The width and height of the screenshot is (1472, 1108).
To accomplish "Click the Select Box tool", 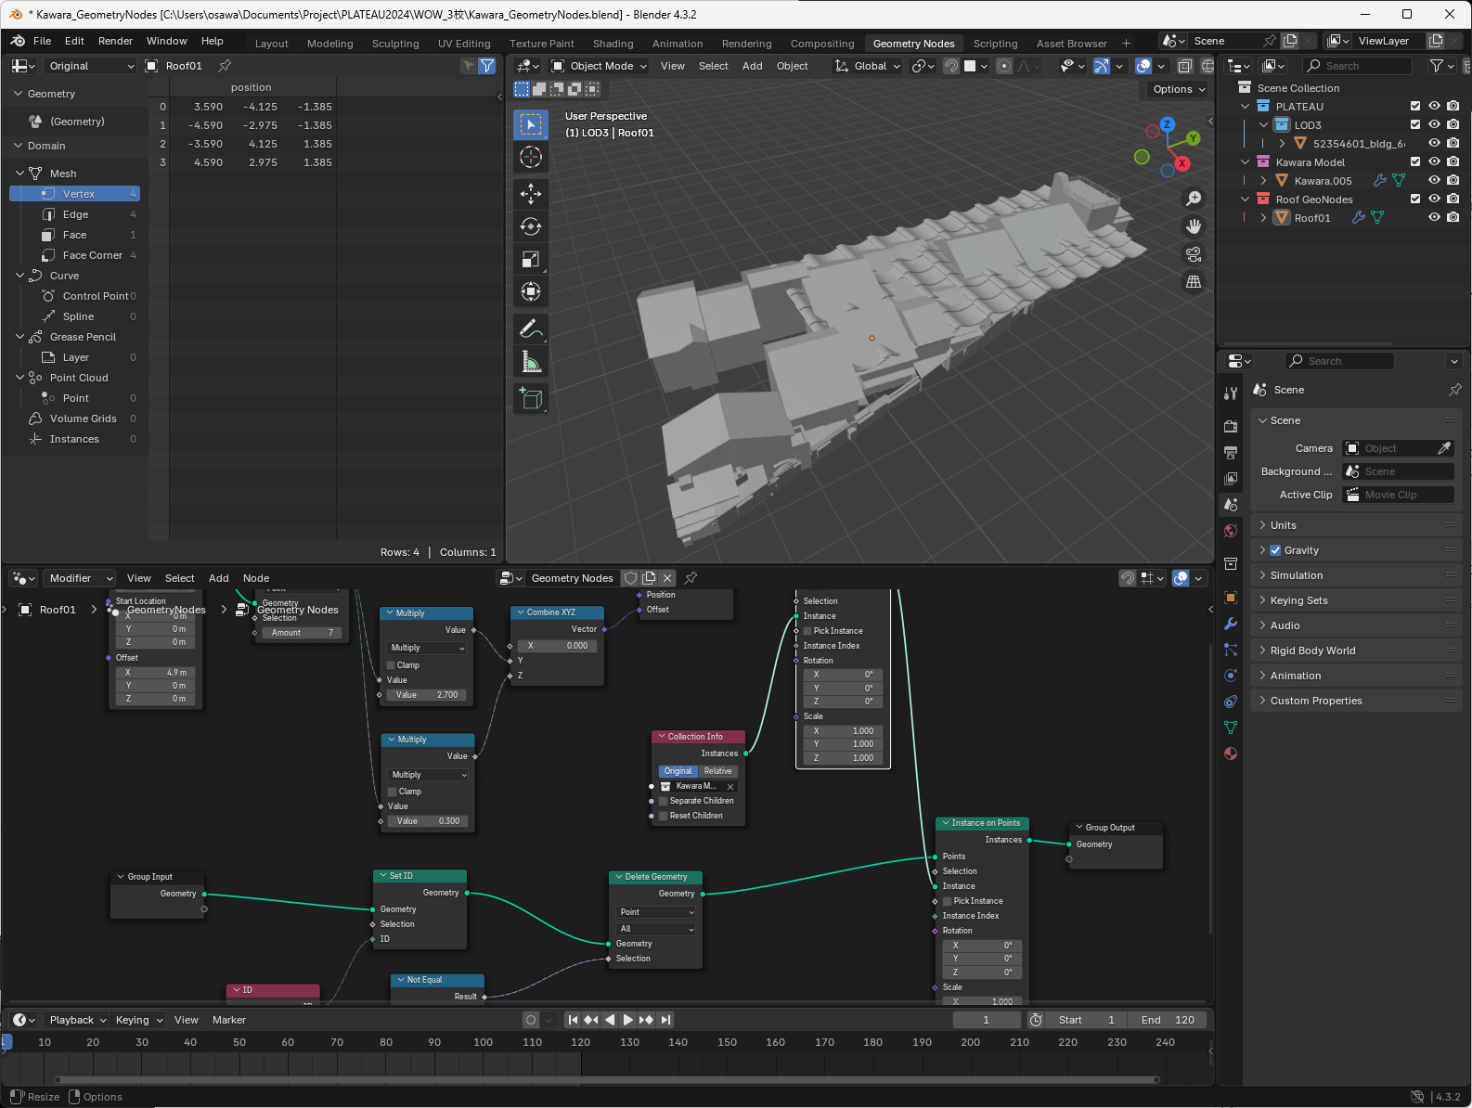I will pos(531,125).
